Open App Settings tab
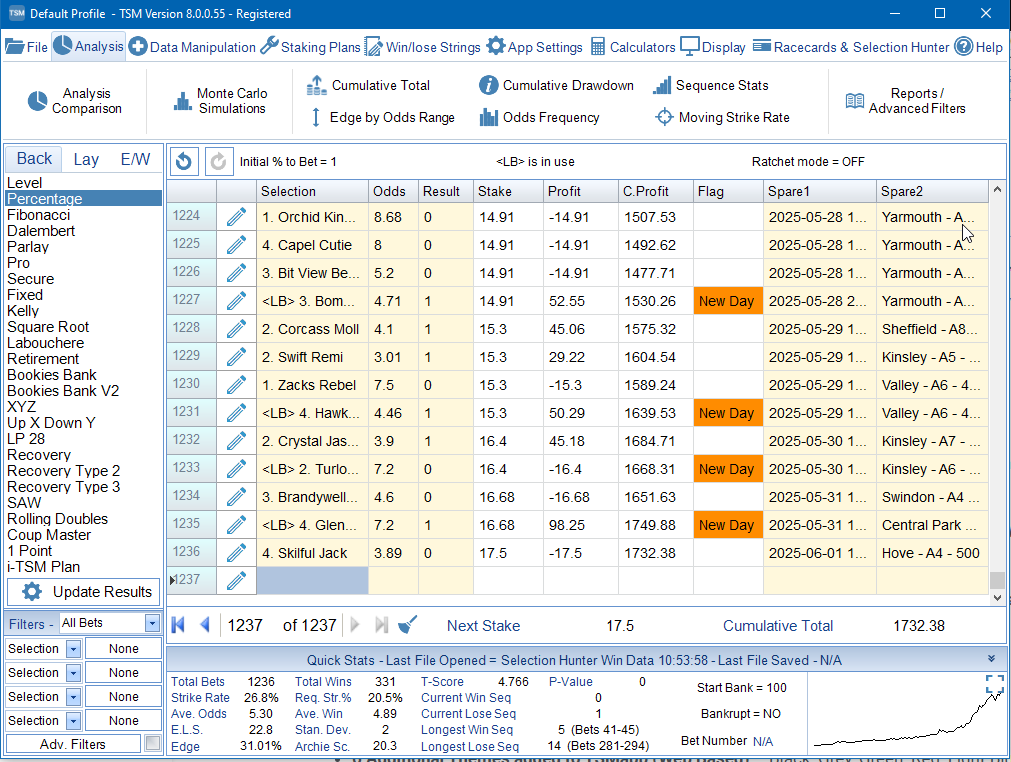Screen dimensions: 1011x762 (x=535, y=47)
